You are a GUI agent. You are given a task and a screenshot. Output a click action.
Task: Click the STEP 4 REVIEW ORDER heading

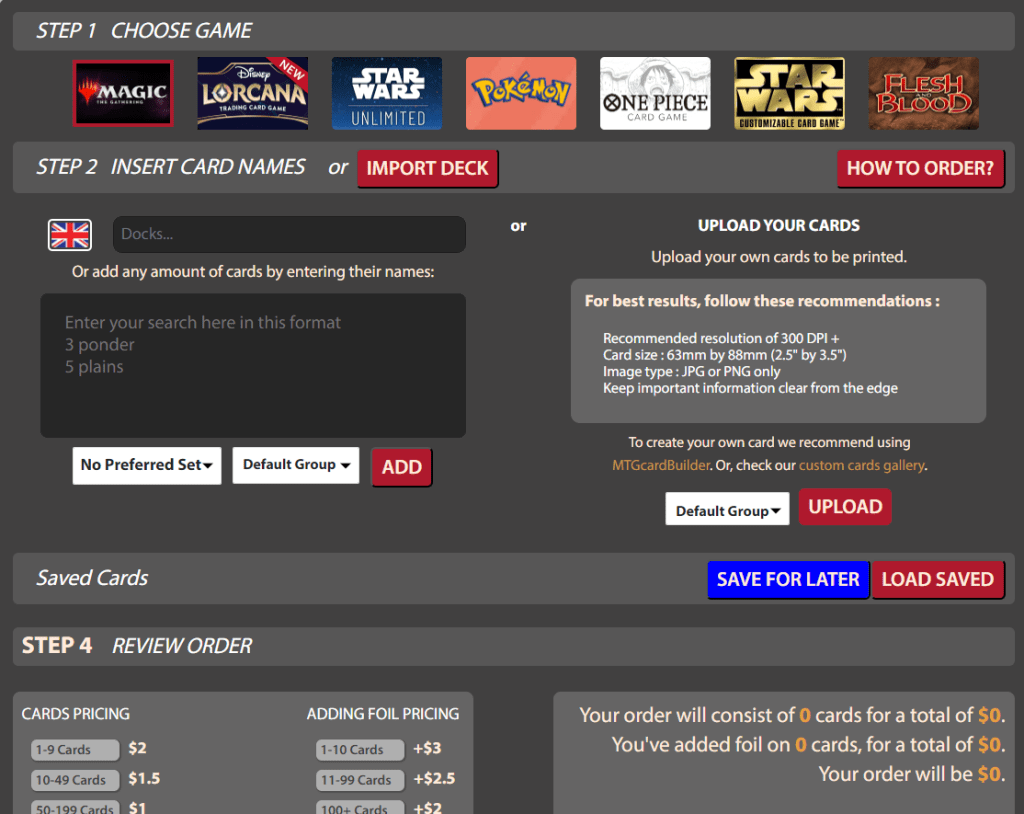(x=136, y=645)
